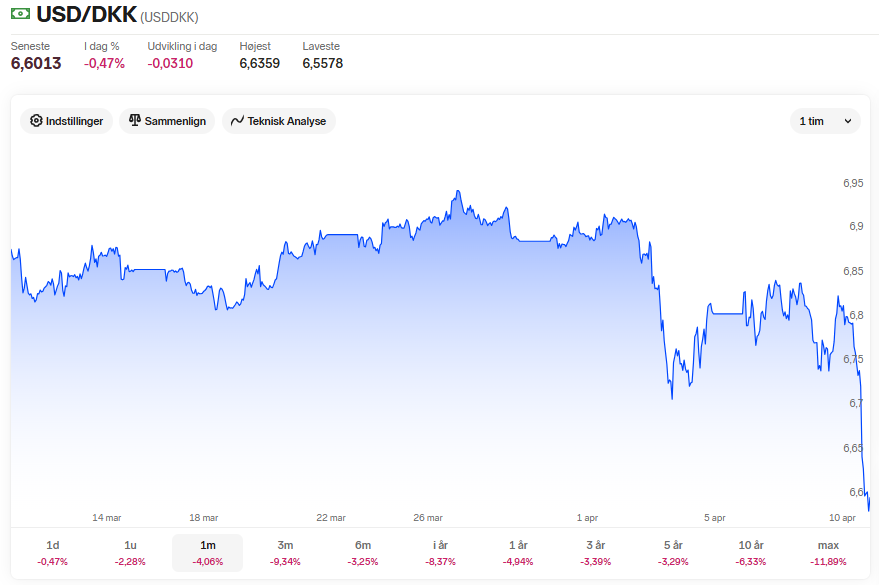Screen dimensions: 879x585
Task: Expand the 1 tim interval dropdown
Action: [x=825, y=121]
